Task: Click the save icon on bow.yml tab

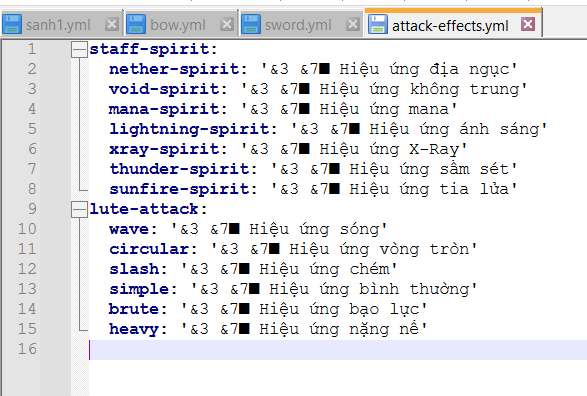Action: [x=136, y=24]
